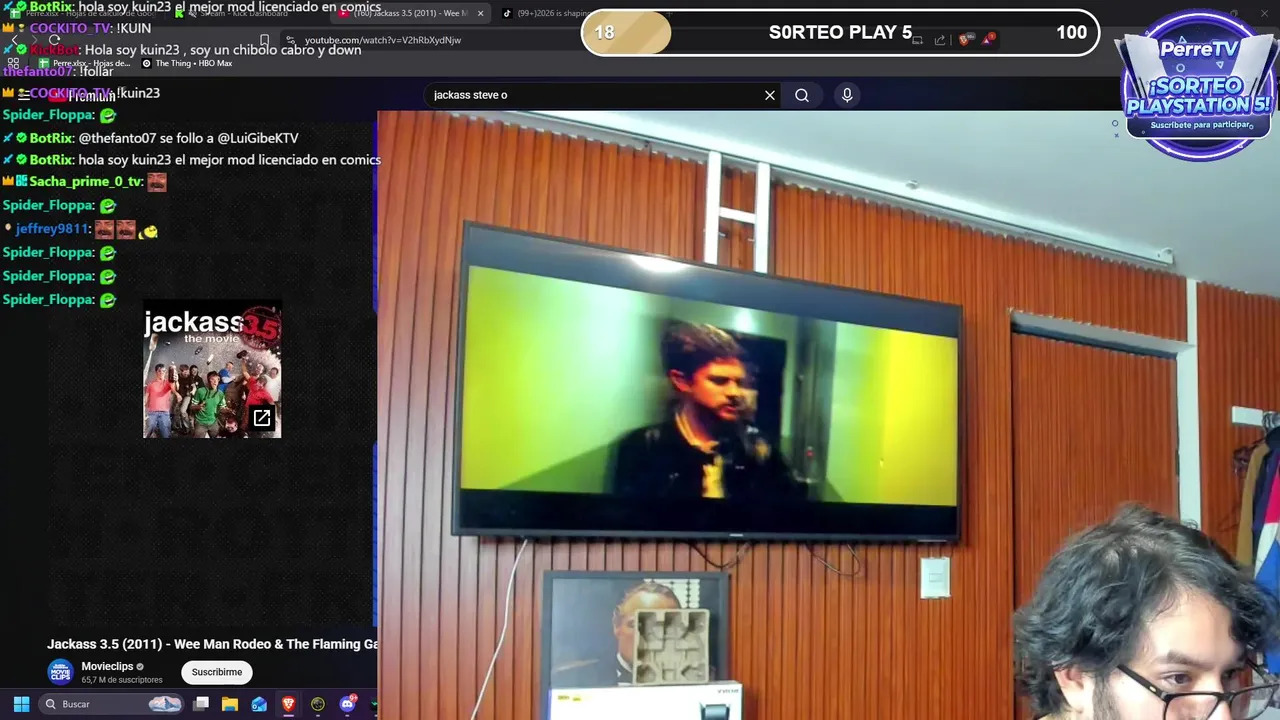Open Task View in the taskbar
Viewport: 1280px width, 720px height.
pos(201,704)
